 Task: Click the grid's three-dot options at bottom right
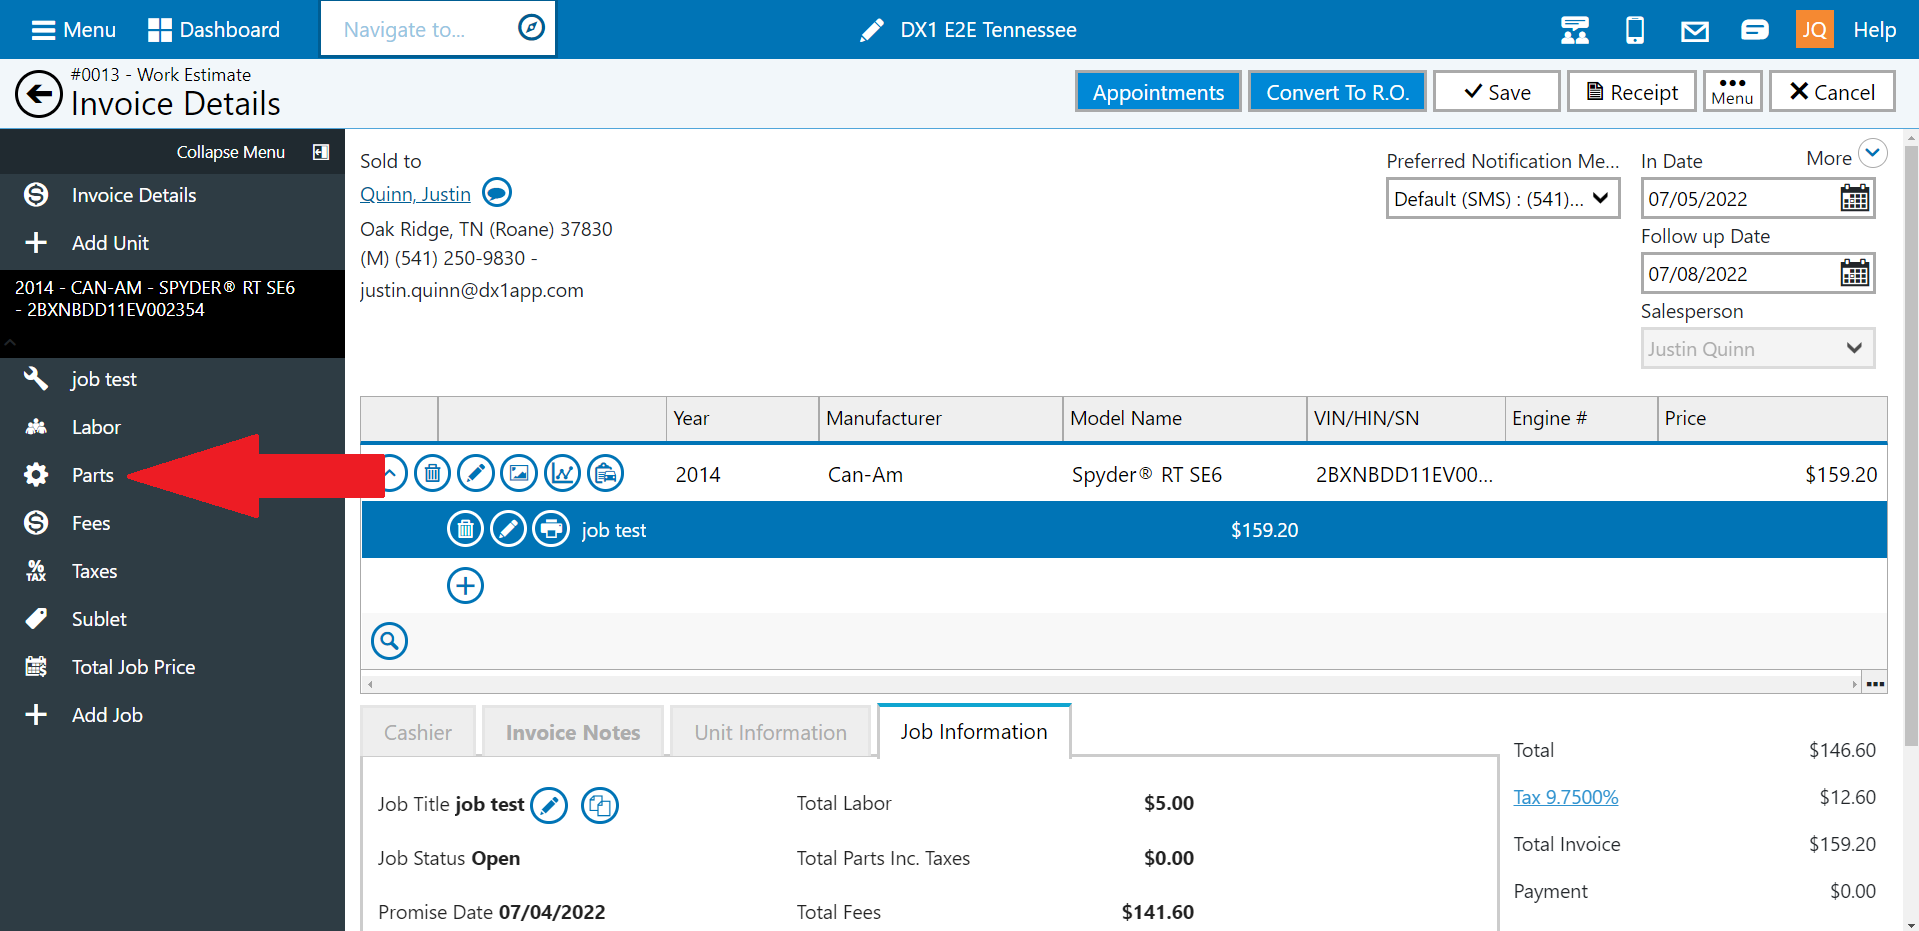coord(1875,684)
